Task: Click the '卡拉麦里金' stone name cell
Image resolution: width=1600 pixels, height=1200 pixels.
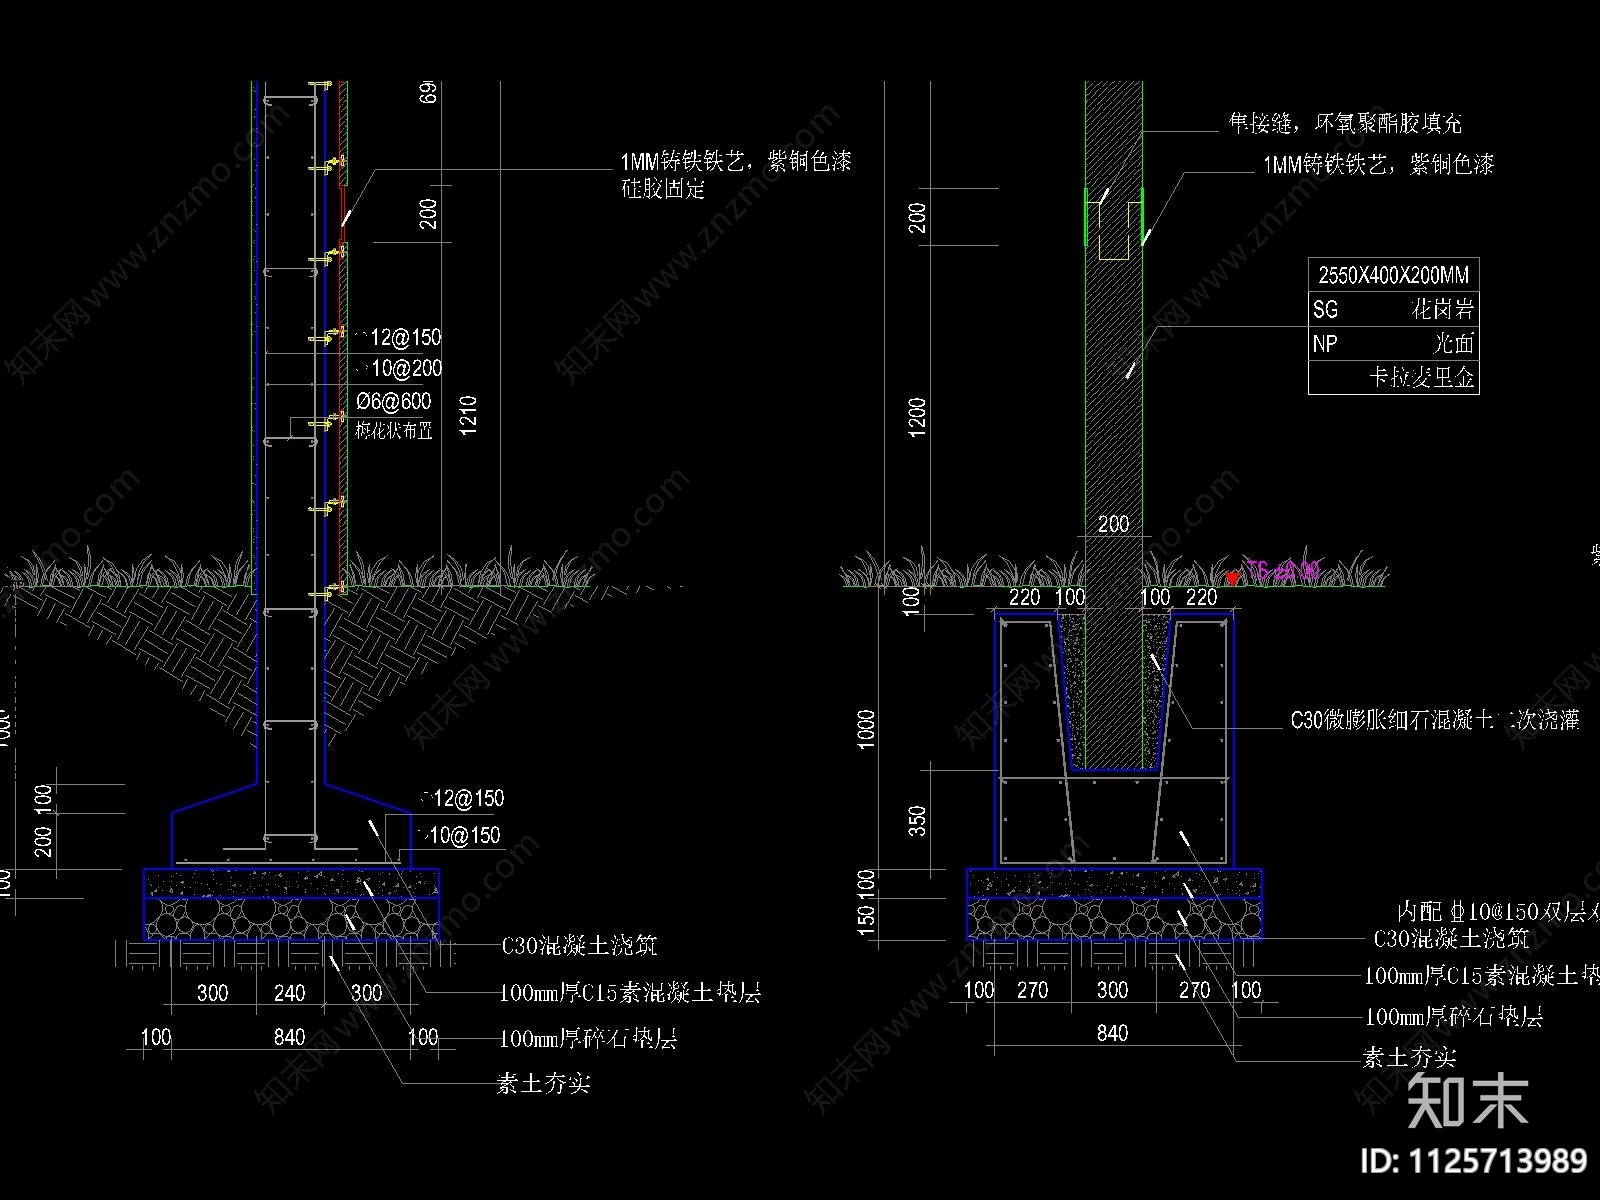Action: [1421, 377]
